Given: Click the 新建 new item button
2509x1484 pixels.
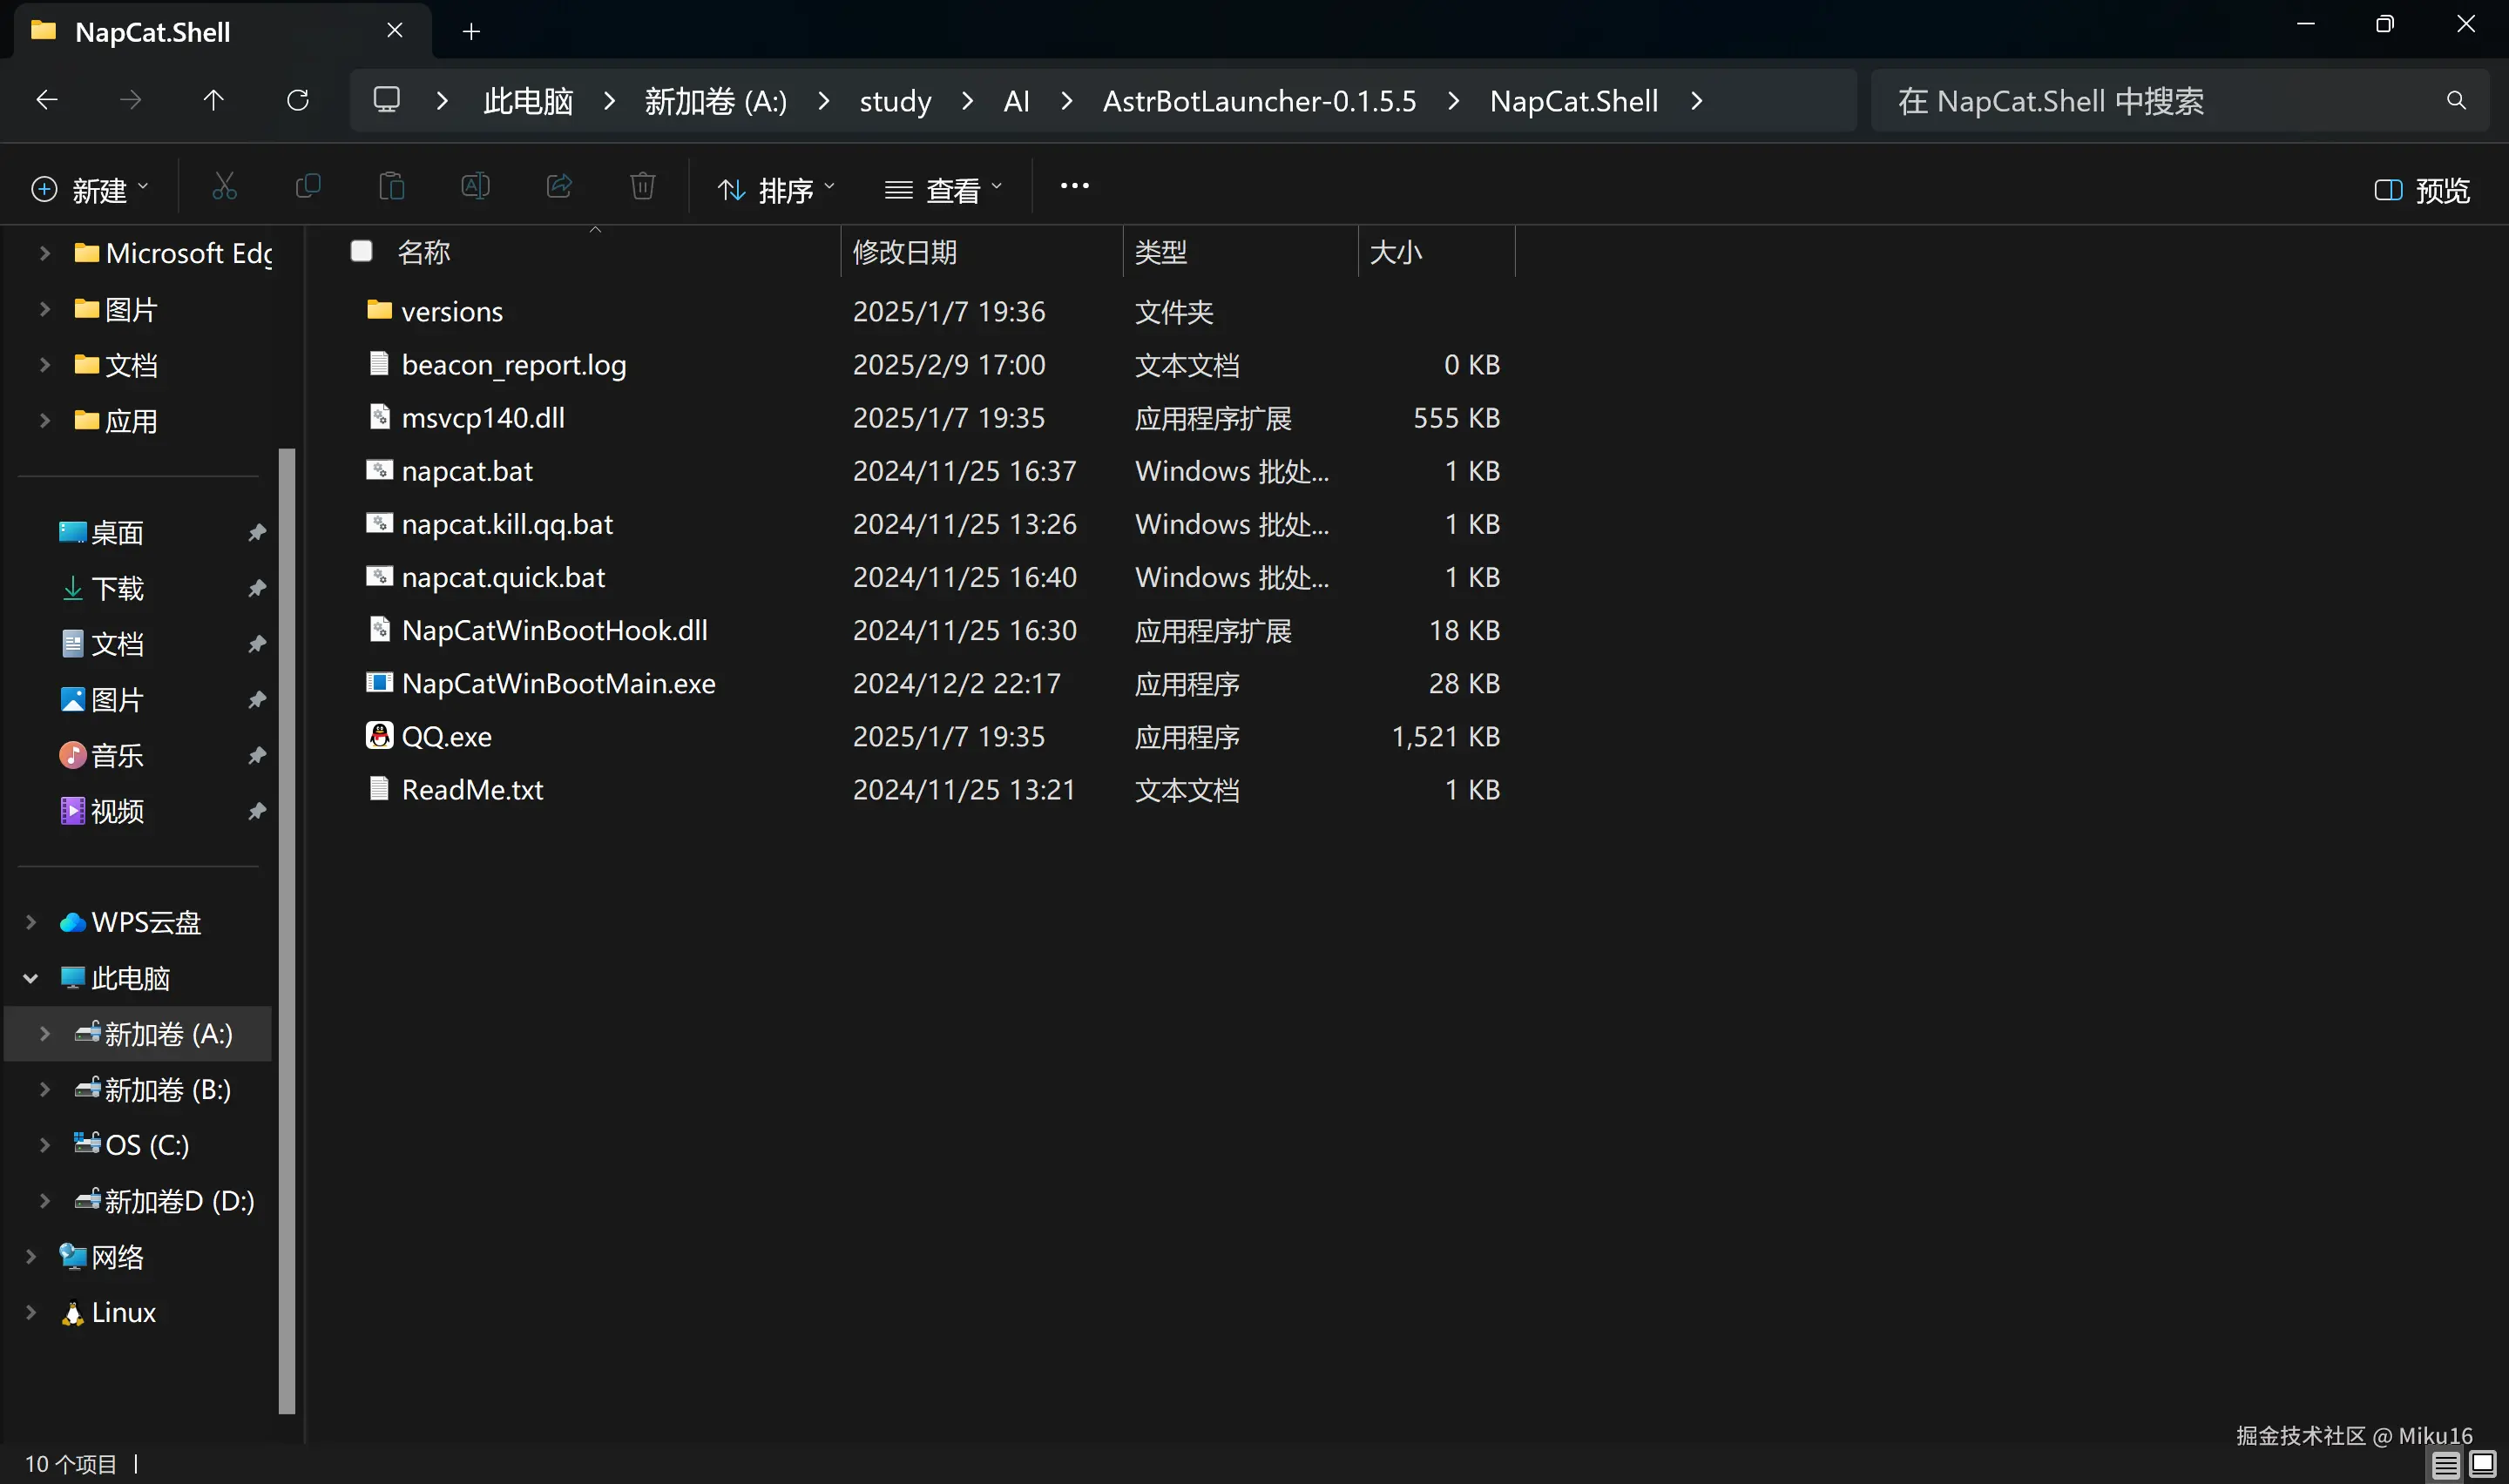Looking at the screenshot, I should [90, 190].
